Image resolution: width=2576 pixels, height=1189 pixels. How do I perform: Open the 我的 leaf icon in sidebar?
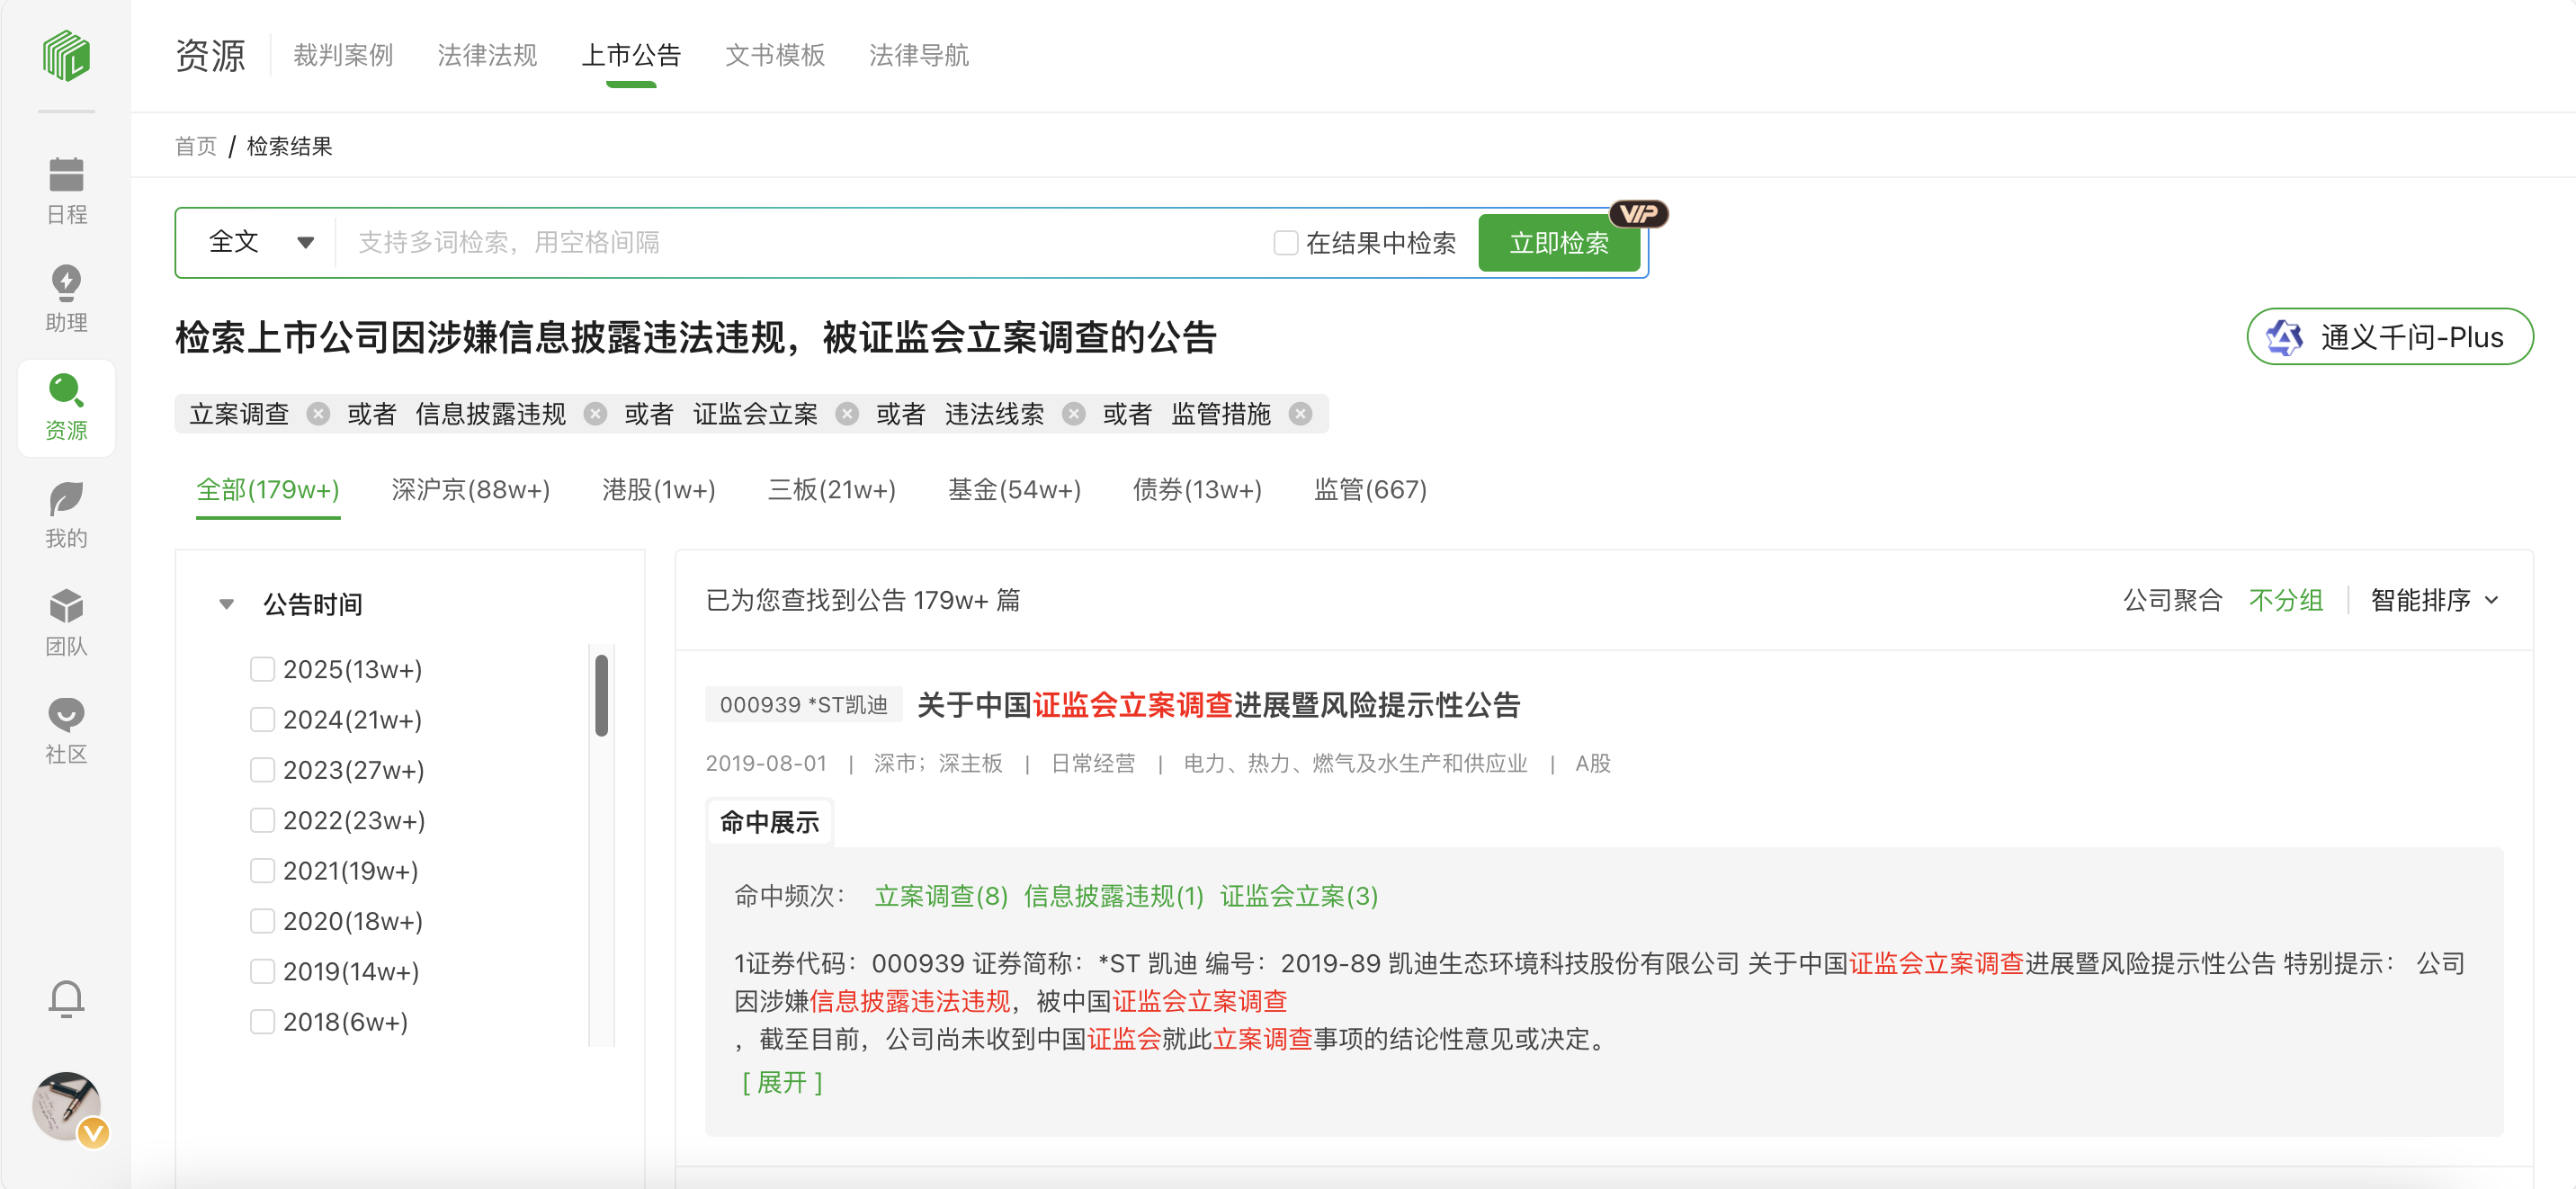pos(66,515)
